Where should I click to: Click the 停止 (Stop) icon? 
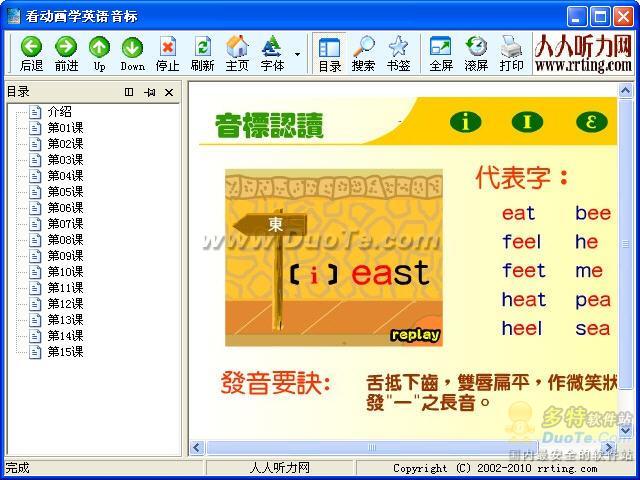click(x=167, y=47)
